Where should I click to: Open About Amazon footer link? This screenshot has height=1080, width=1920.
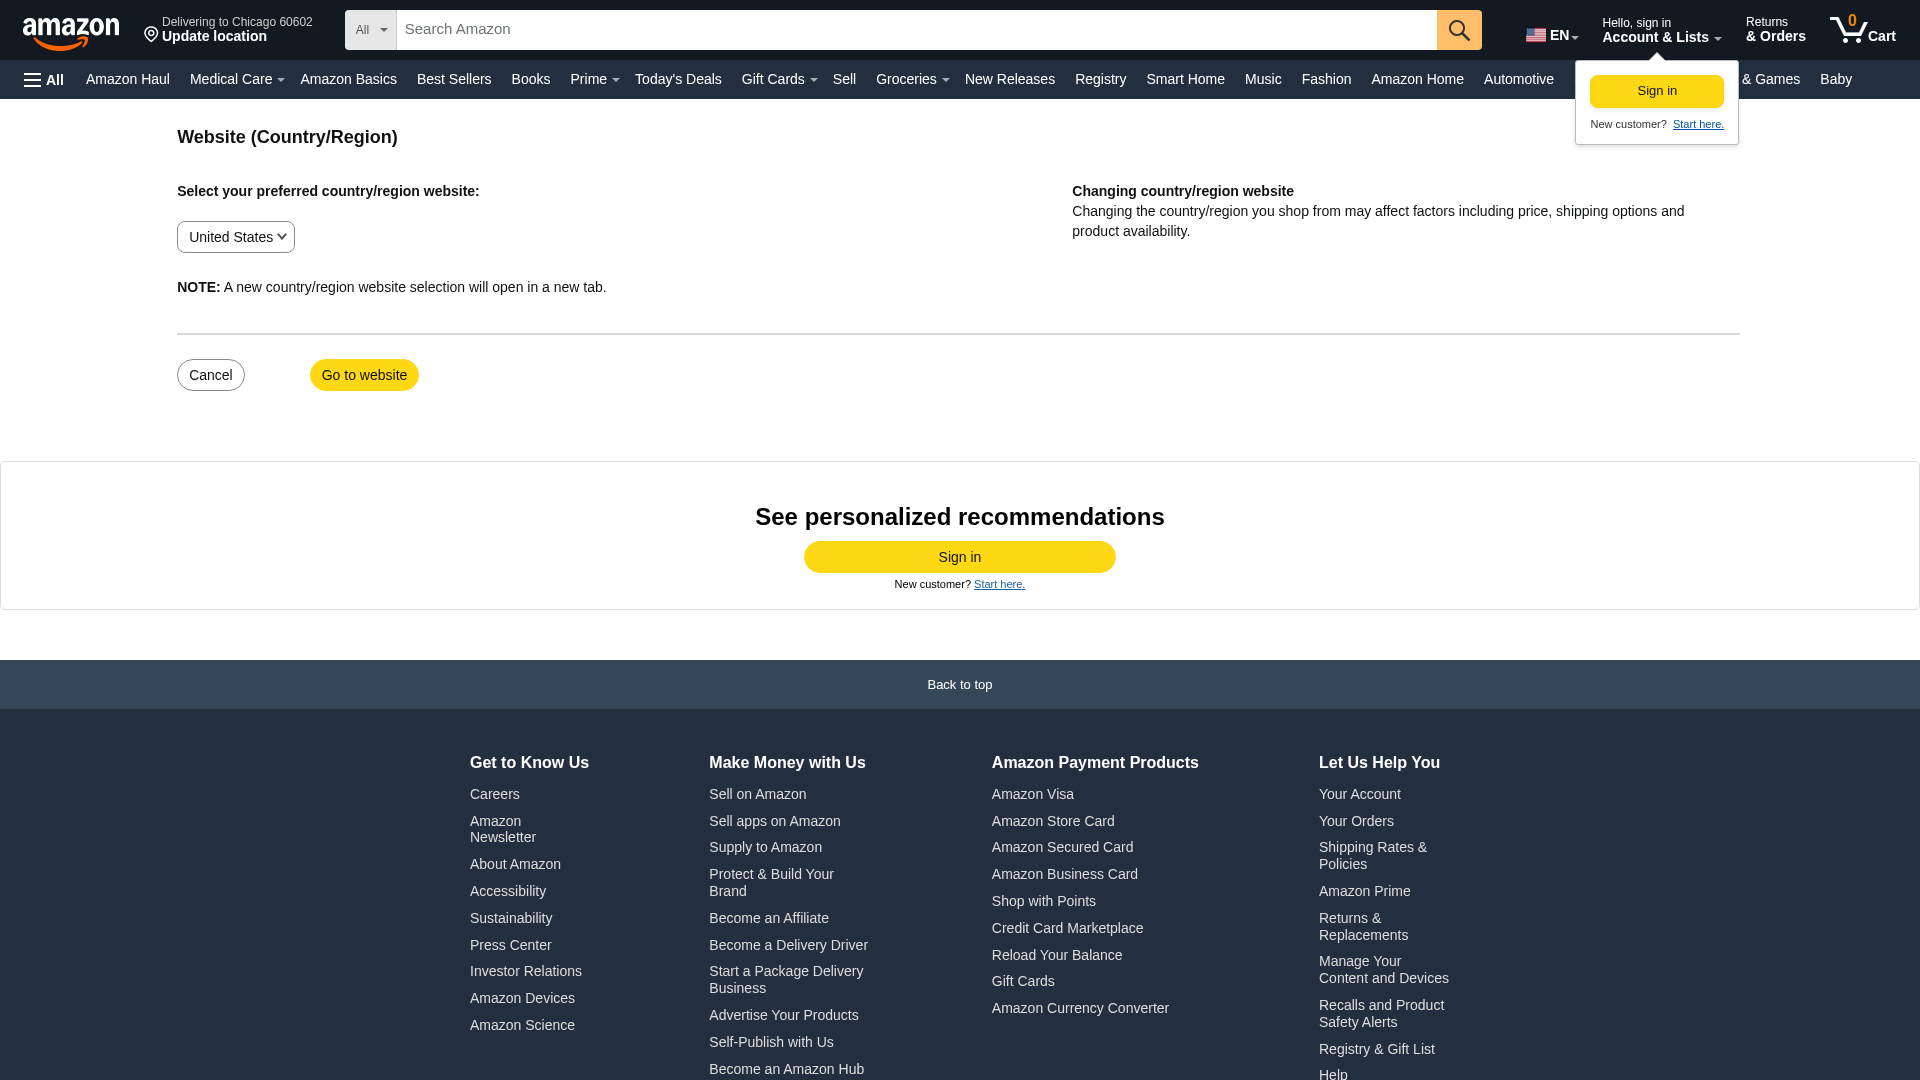(515, 864)
